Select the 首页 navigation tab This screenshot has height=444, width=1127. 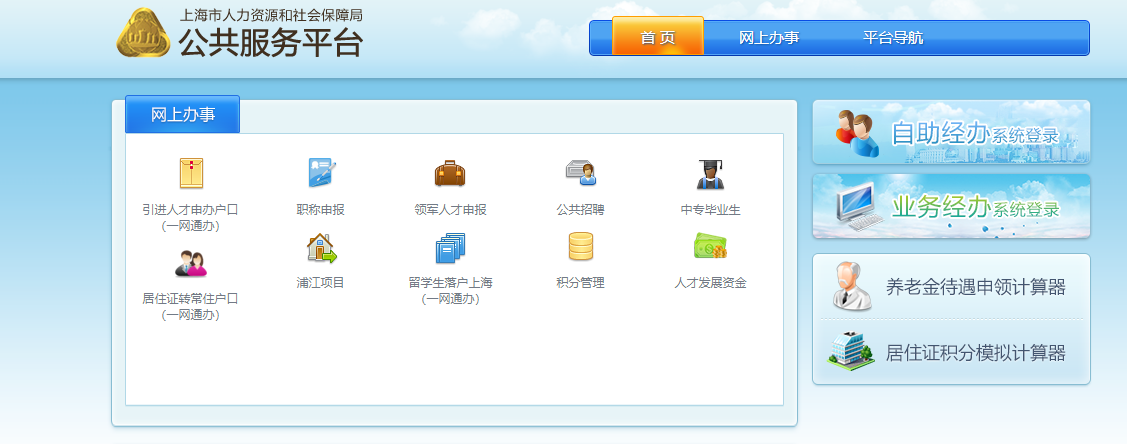(658, 36)
